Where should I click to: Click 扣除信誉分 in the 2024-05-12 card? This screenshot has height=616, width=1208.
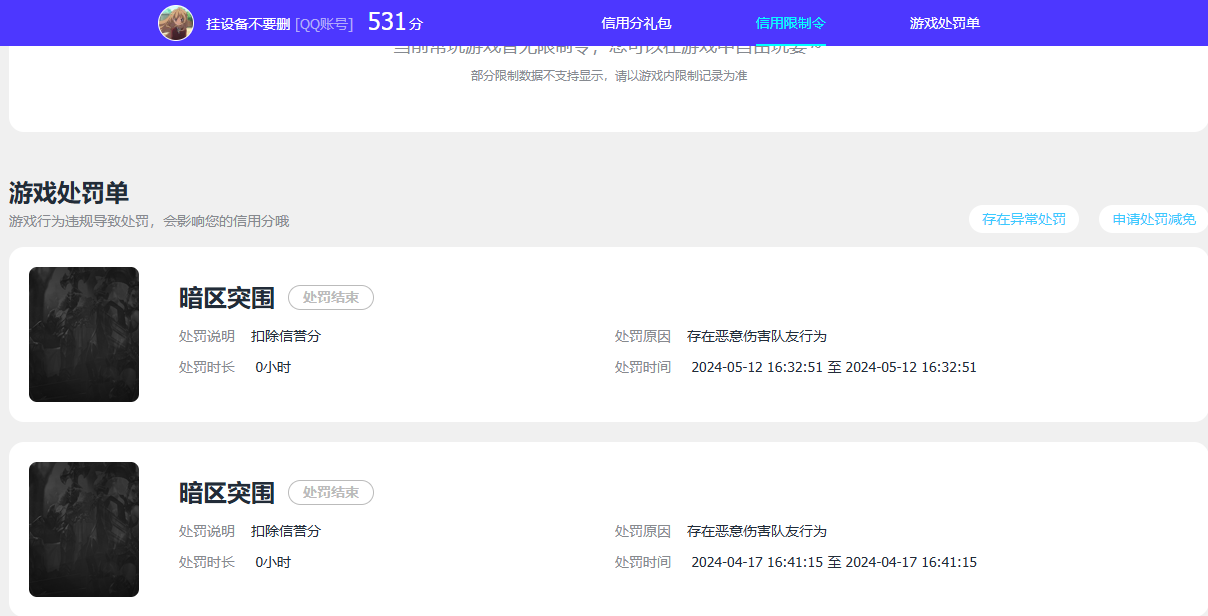coord(286,336)
